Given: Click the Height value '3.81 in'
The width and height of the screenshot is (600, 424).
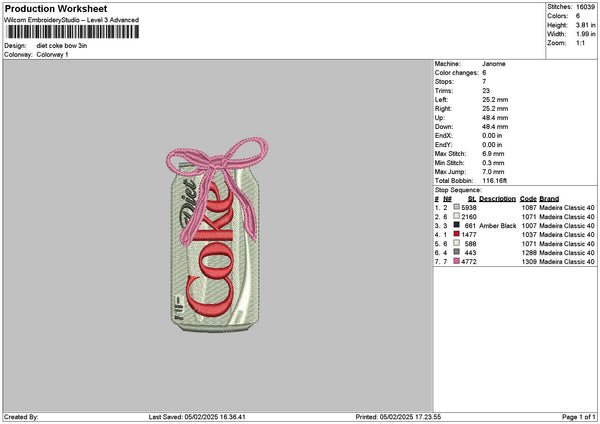Looking at the screenshot, I should point(585,25).
